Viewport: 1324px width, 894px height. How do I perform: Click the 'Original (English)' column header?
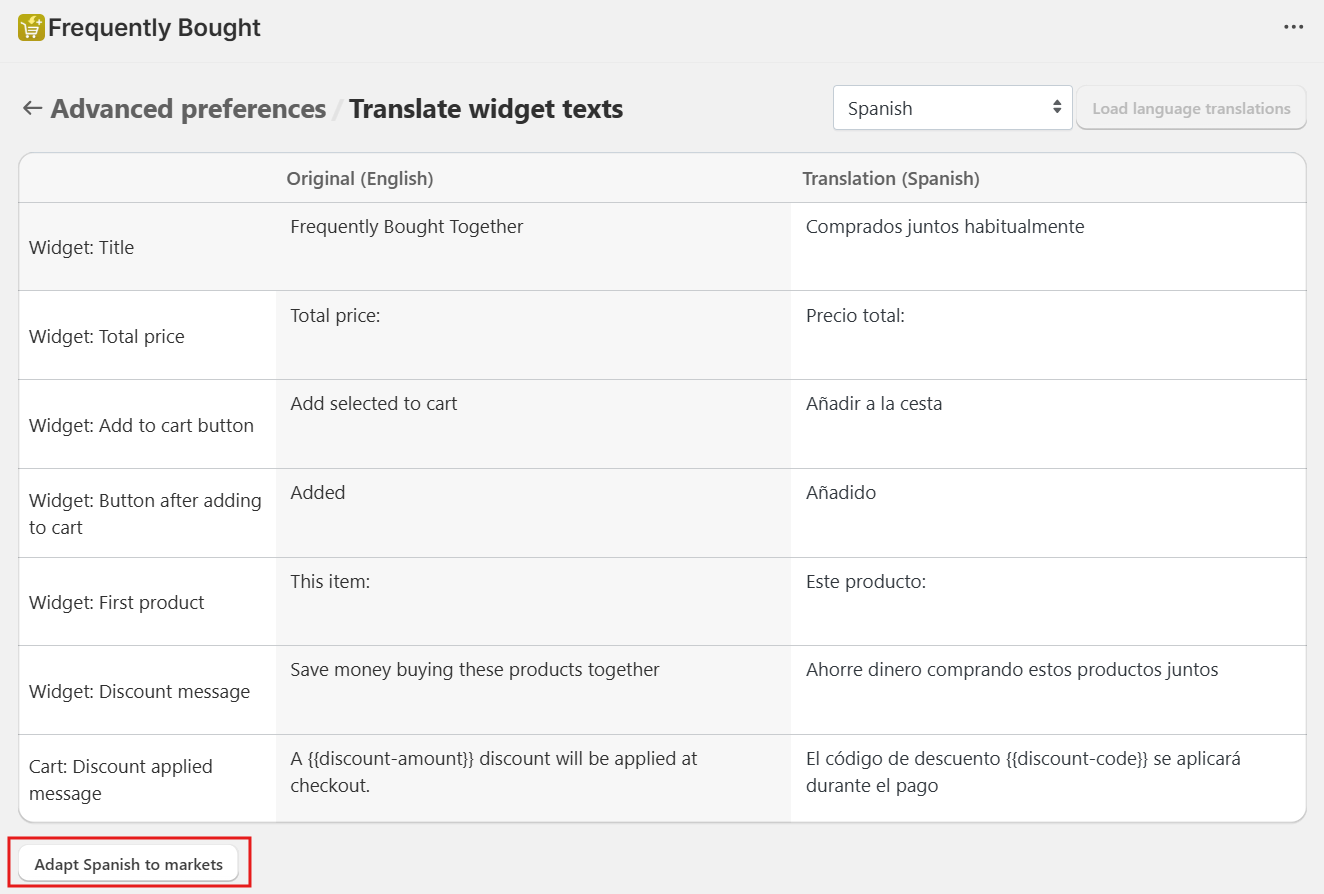click(360, 179)
